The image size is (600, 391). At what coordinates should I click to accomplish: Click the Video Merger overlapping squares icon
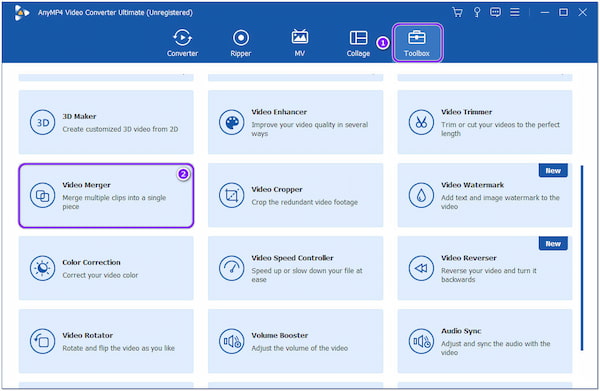click(42, 196)
